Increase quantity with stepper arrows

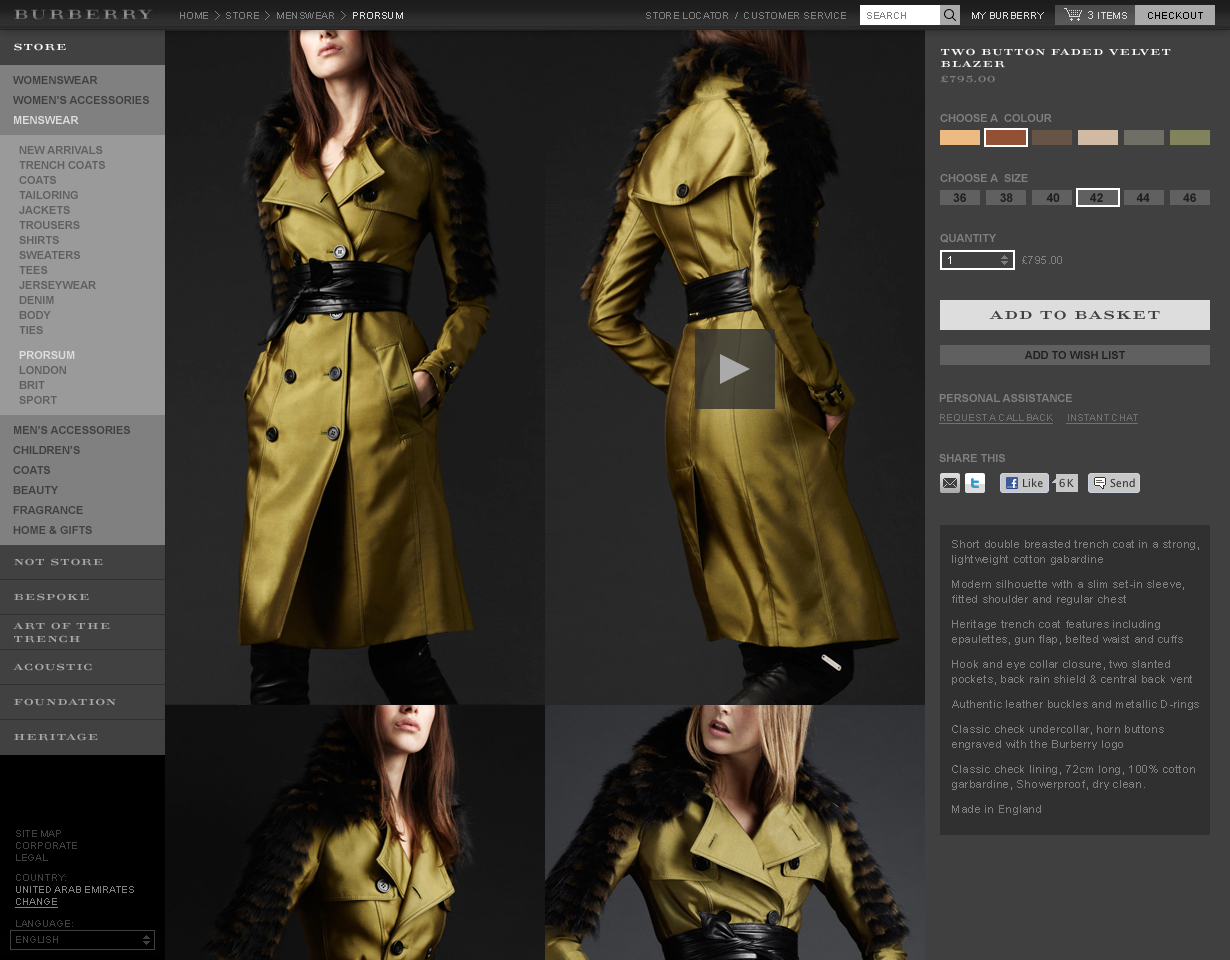coord(1005,257)
